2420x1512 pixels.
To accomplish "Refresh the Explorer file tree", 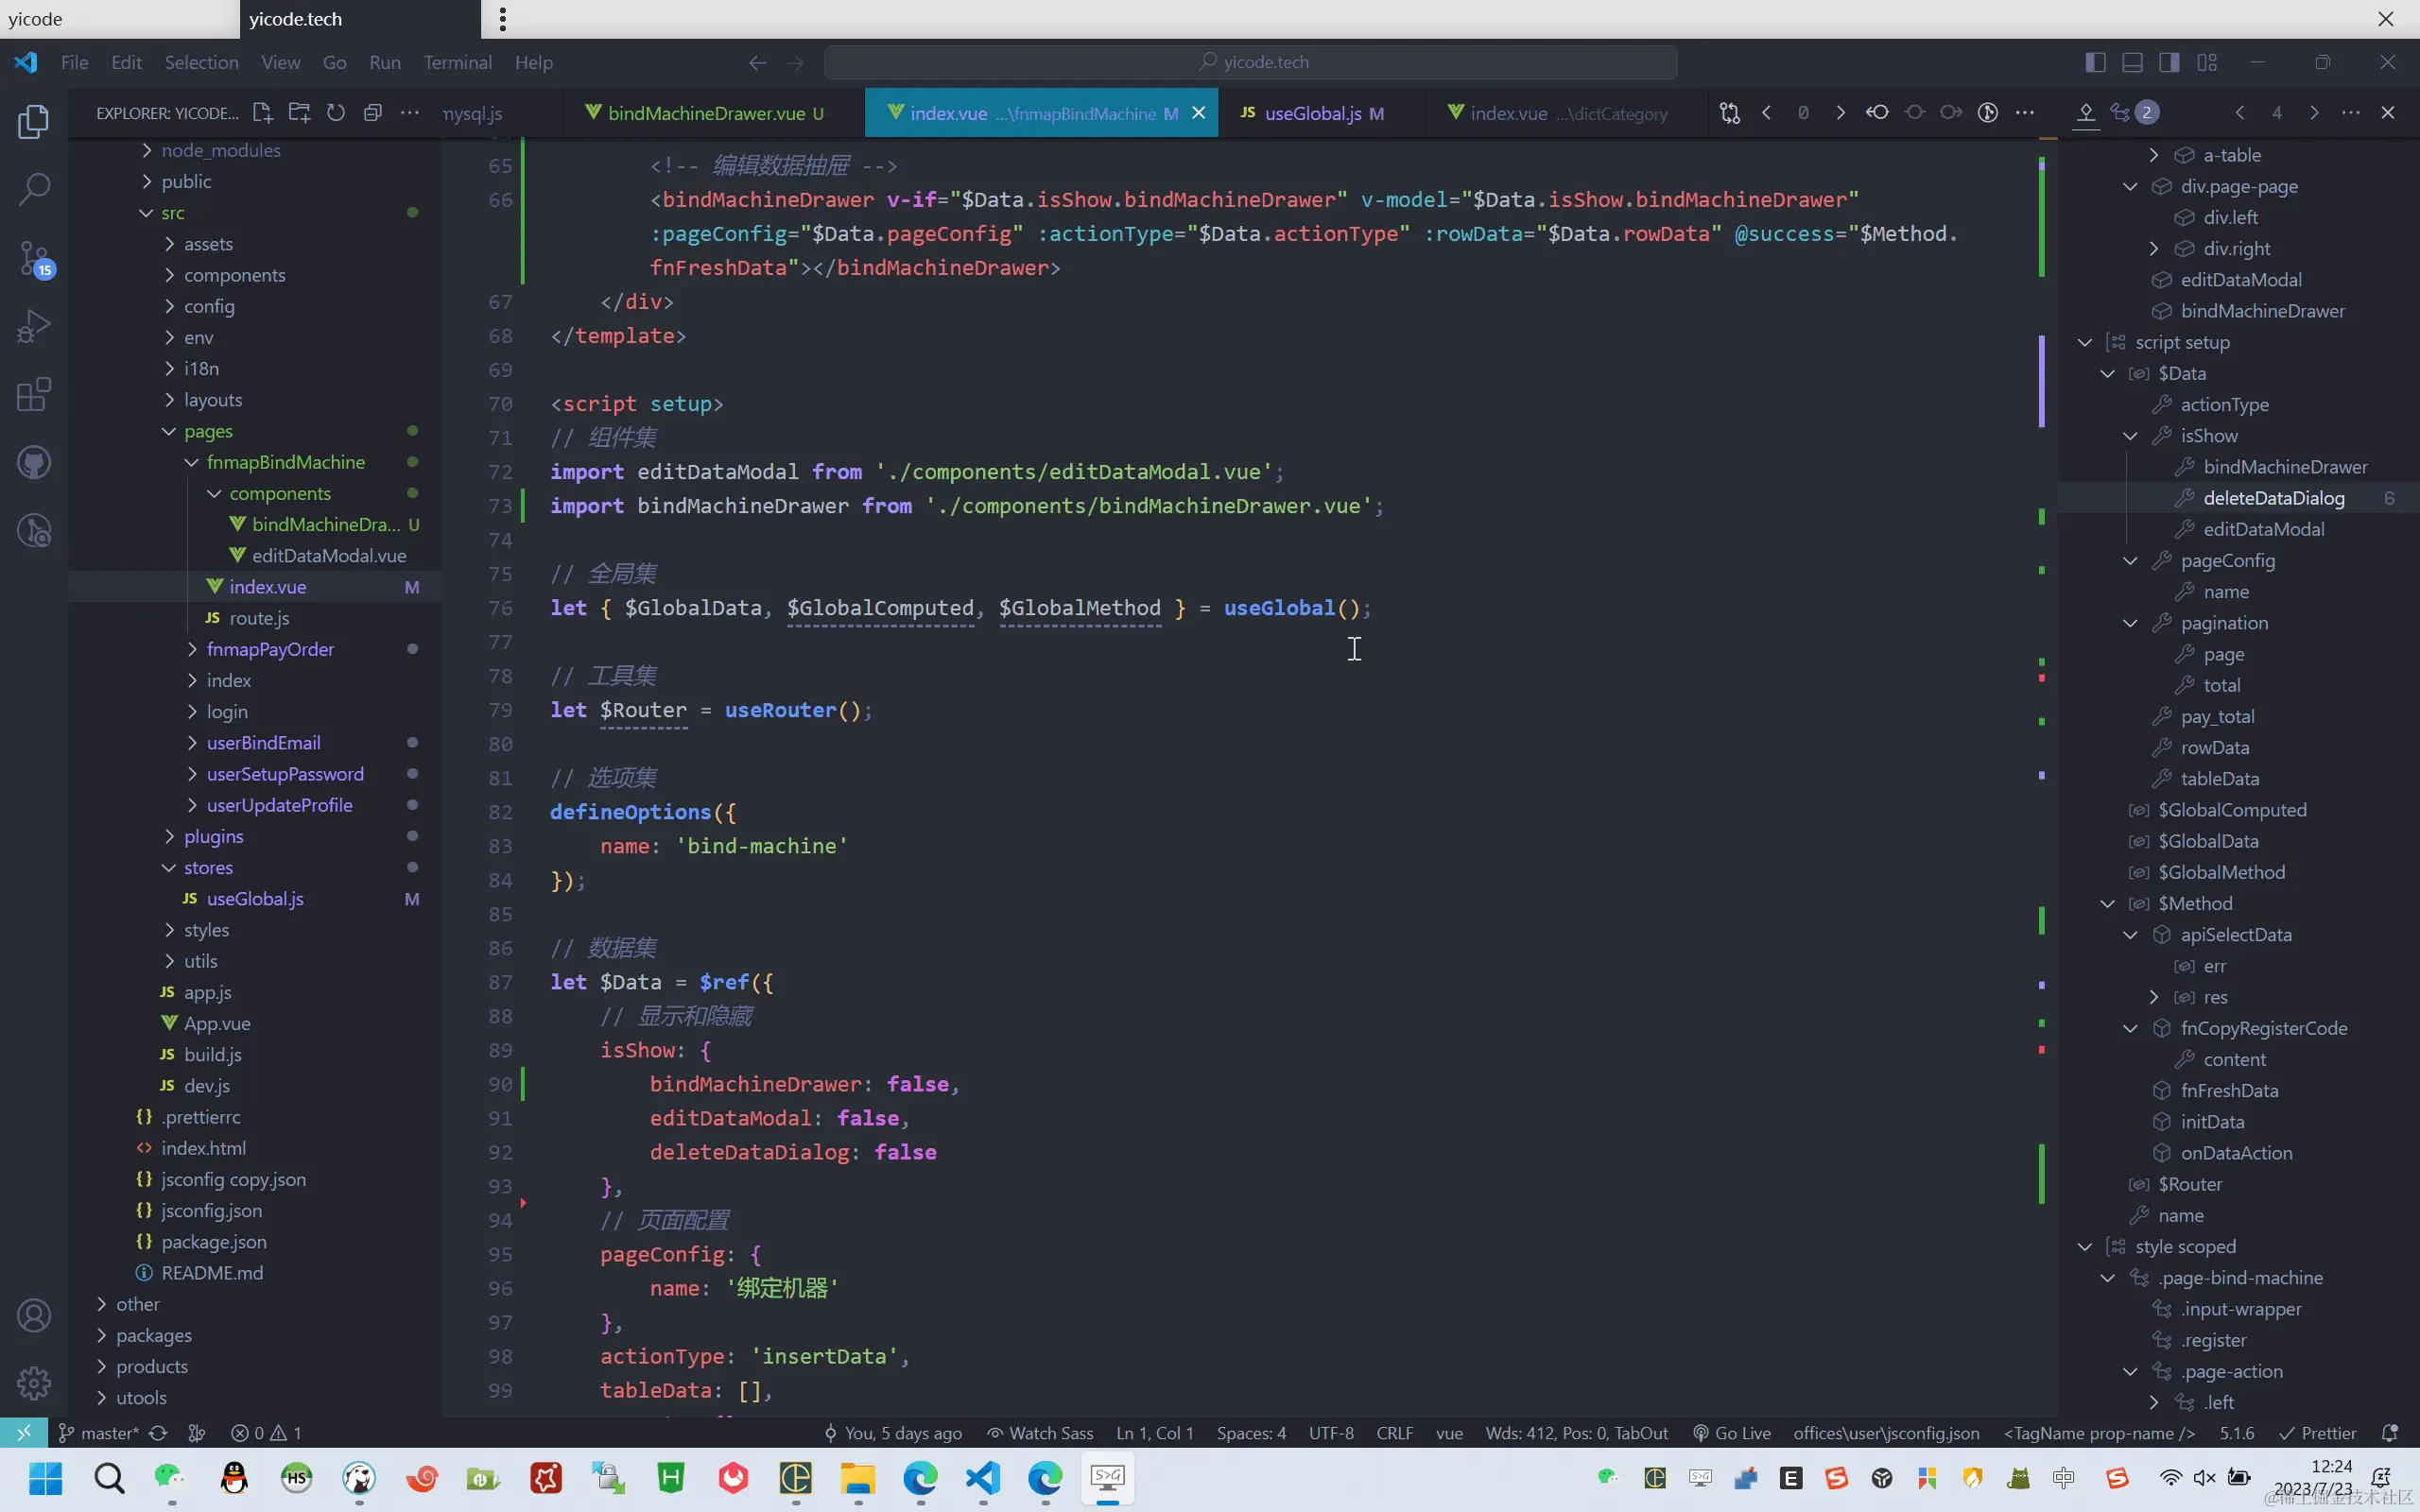I will coord(336,113).
